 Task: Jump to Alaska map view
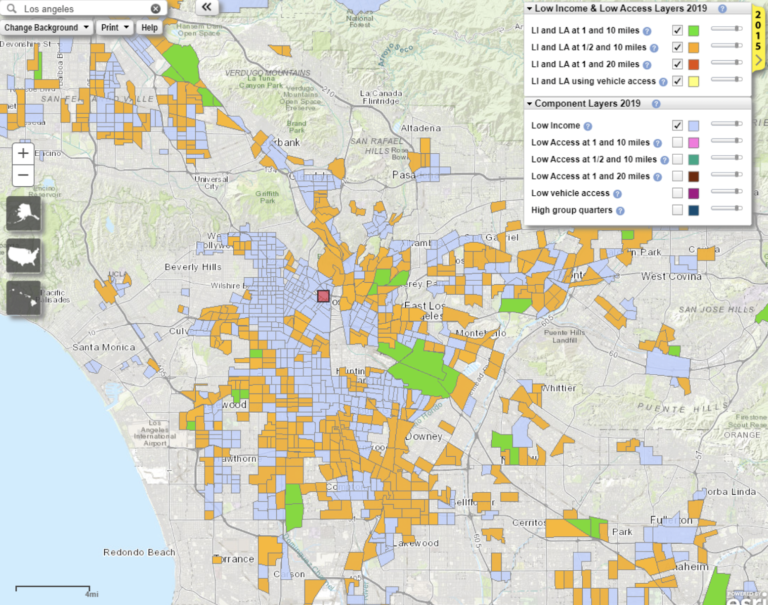point(24,213)
